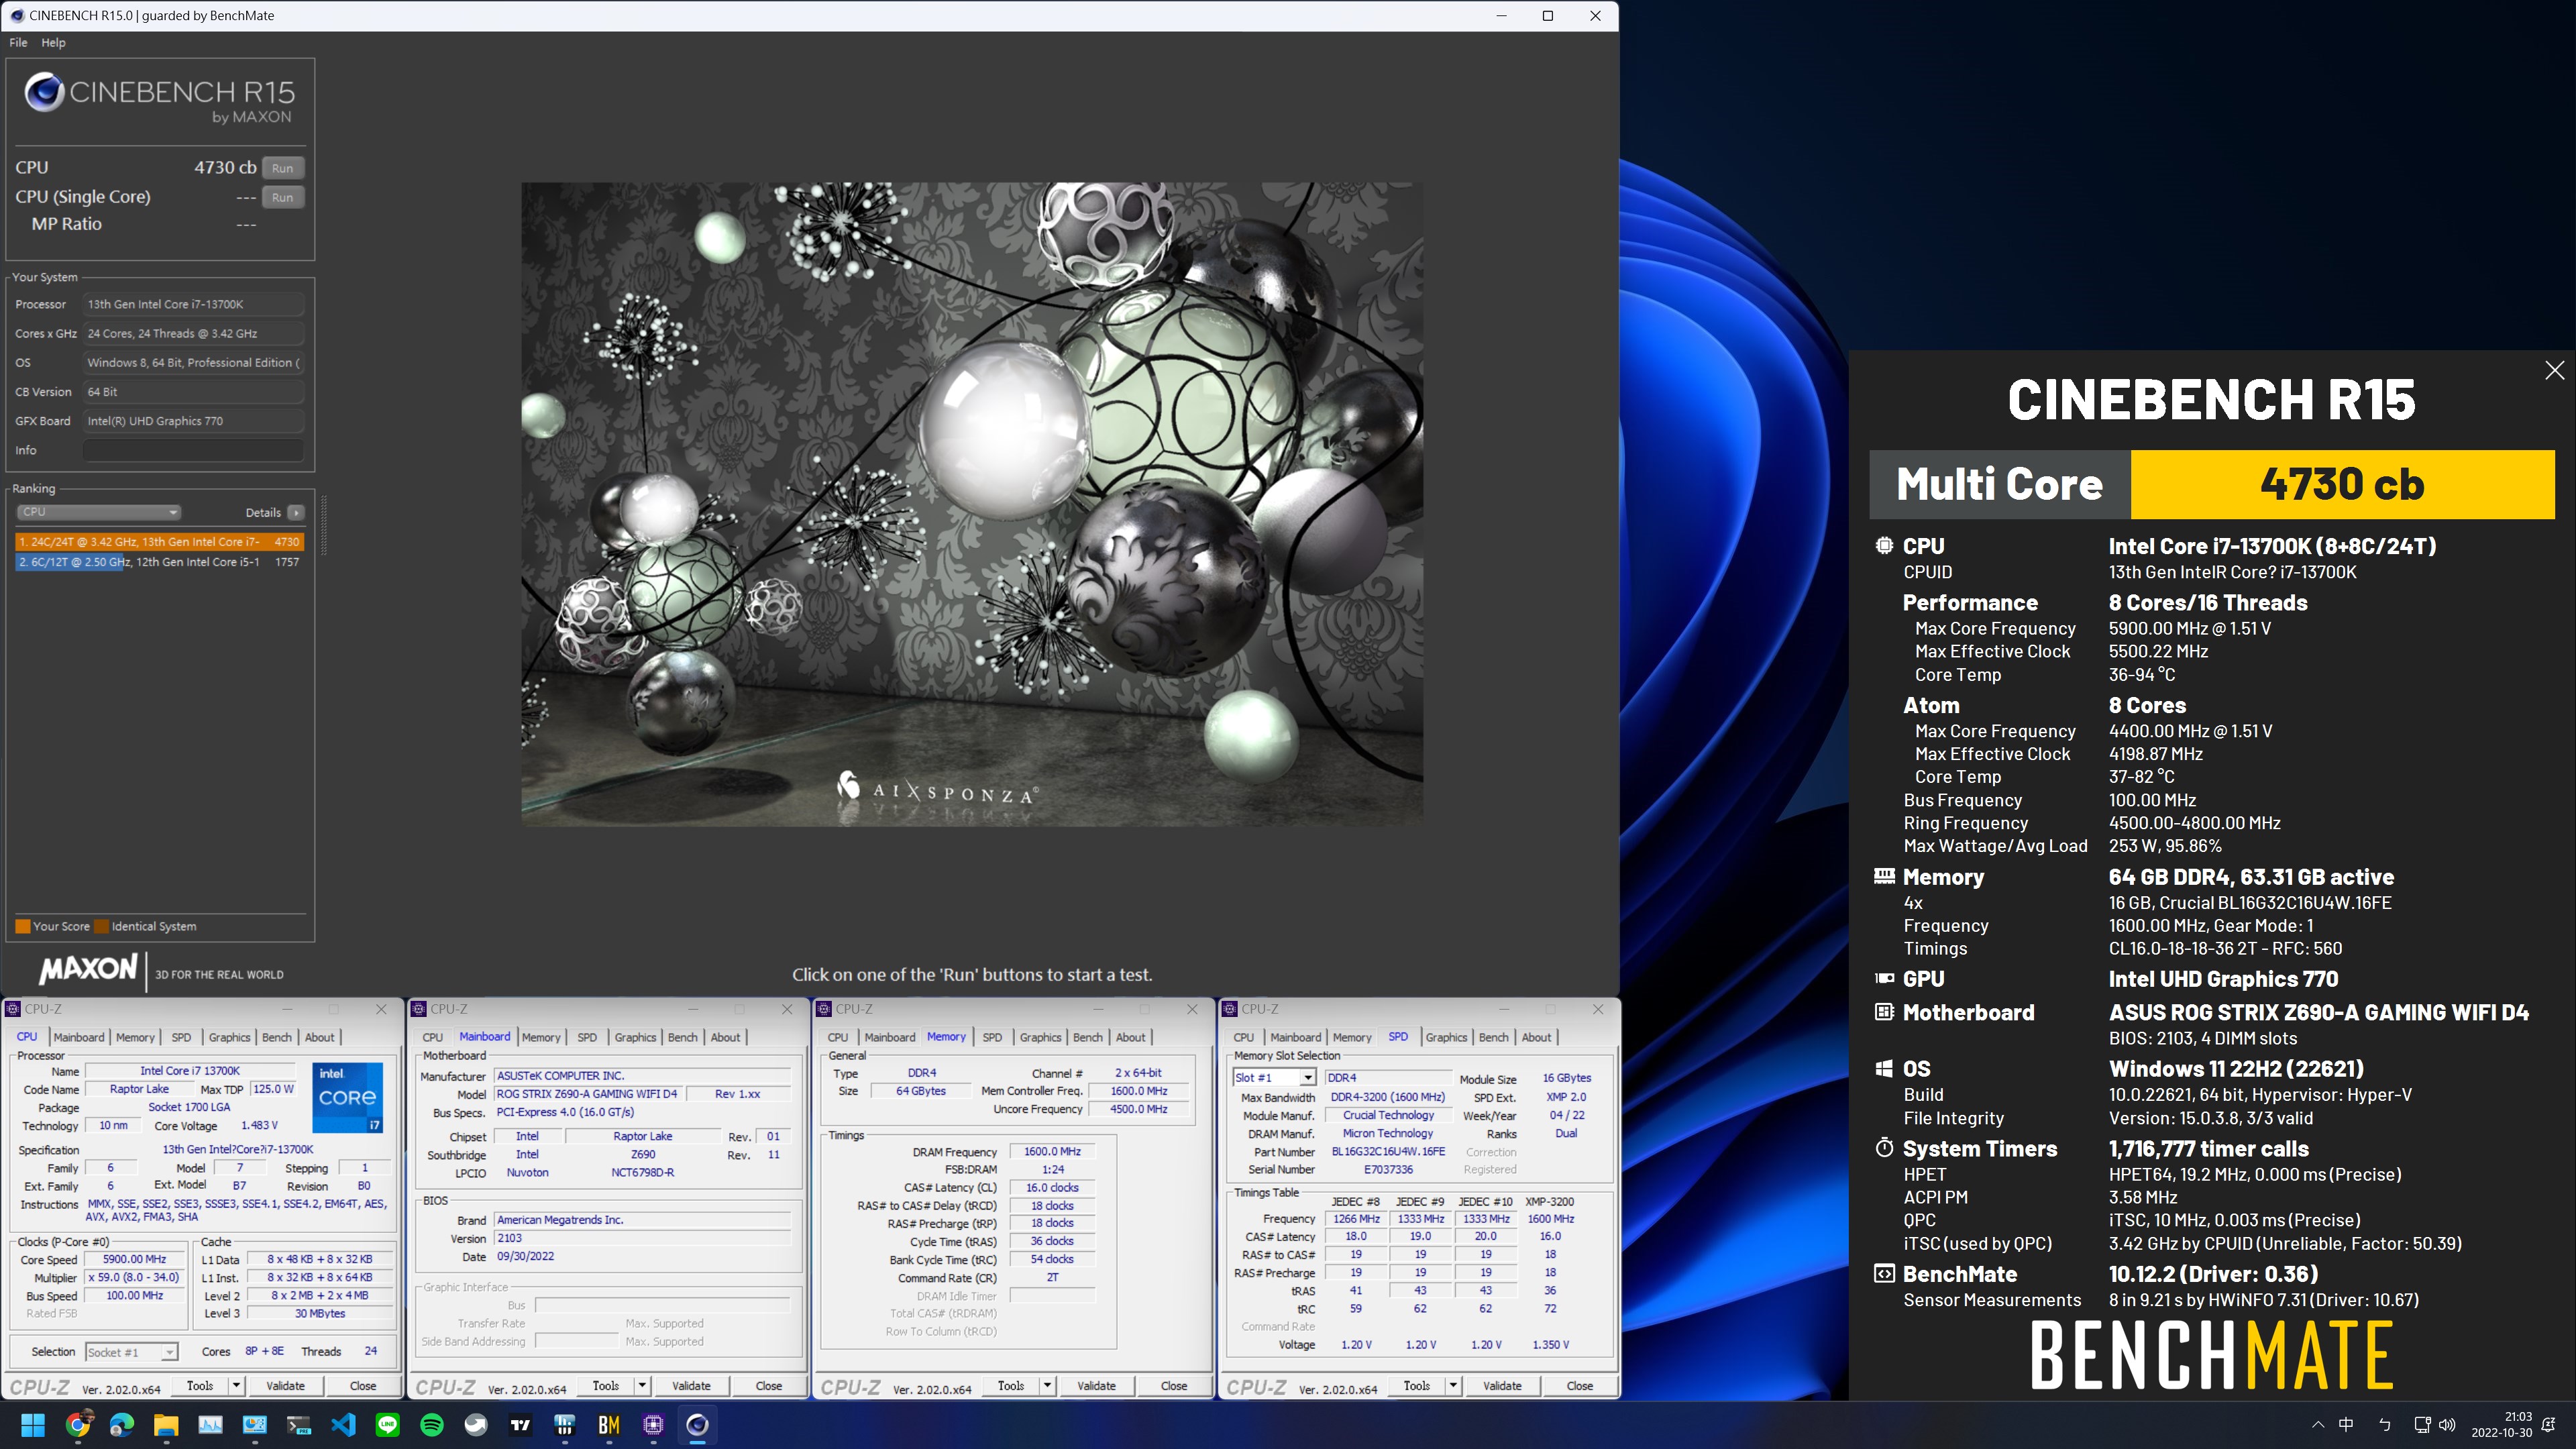Click Close button in second CPU-Z window
Screen dimensions: 2576x1449
(x=768, y=1386)
